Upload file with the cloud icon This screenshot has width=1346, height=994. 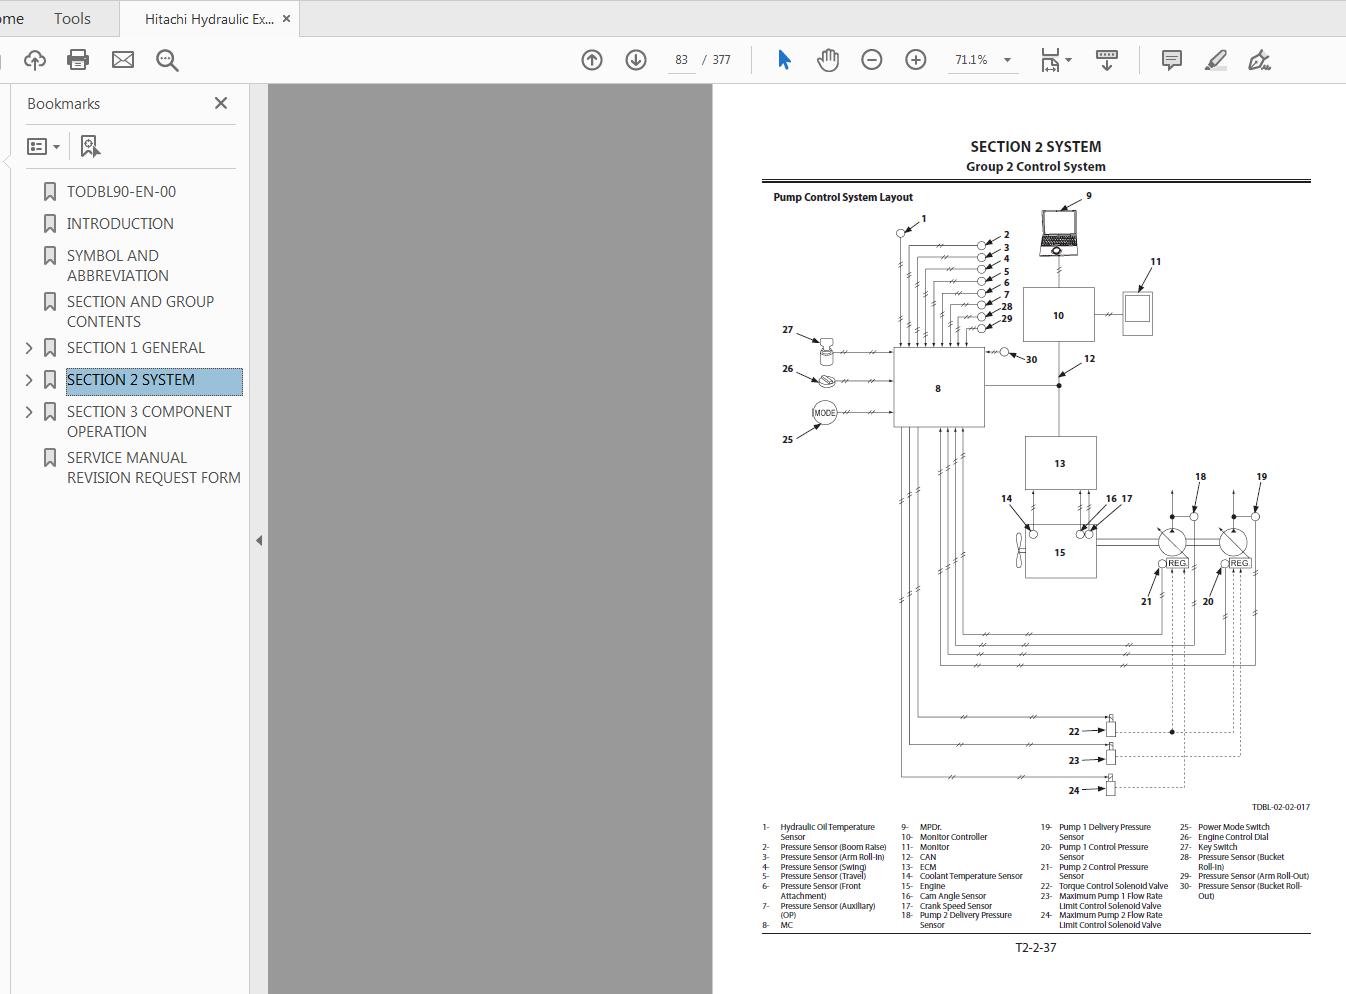[x=35, y=60]
